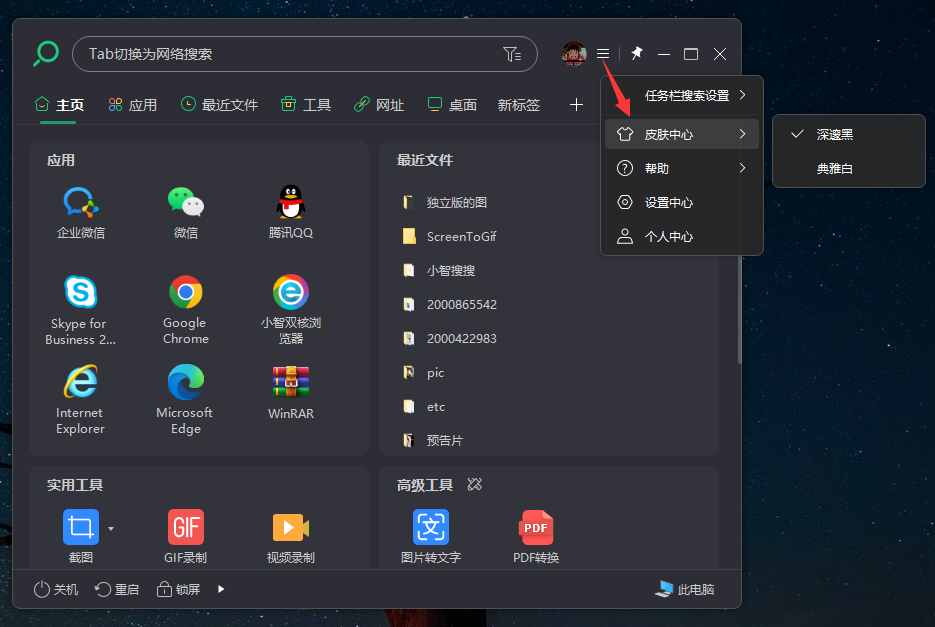The width and height of the screenshot is (935, 627).
Task: Open Google Chrome
Action: 185,310
